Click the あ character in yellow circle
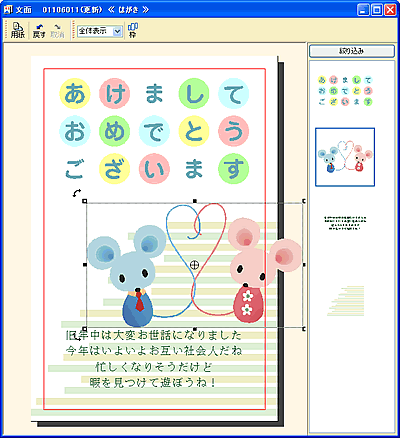This screenshot has height=438, width=400. click(75, 93)
